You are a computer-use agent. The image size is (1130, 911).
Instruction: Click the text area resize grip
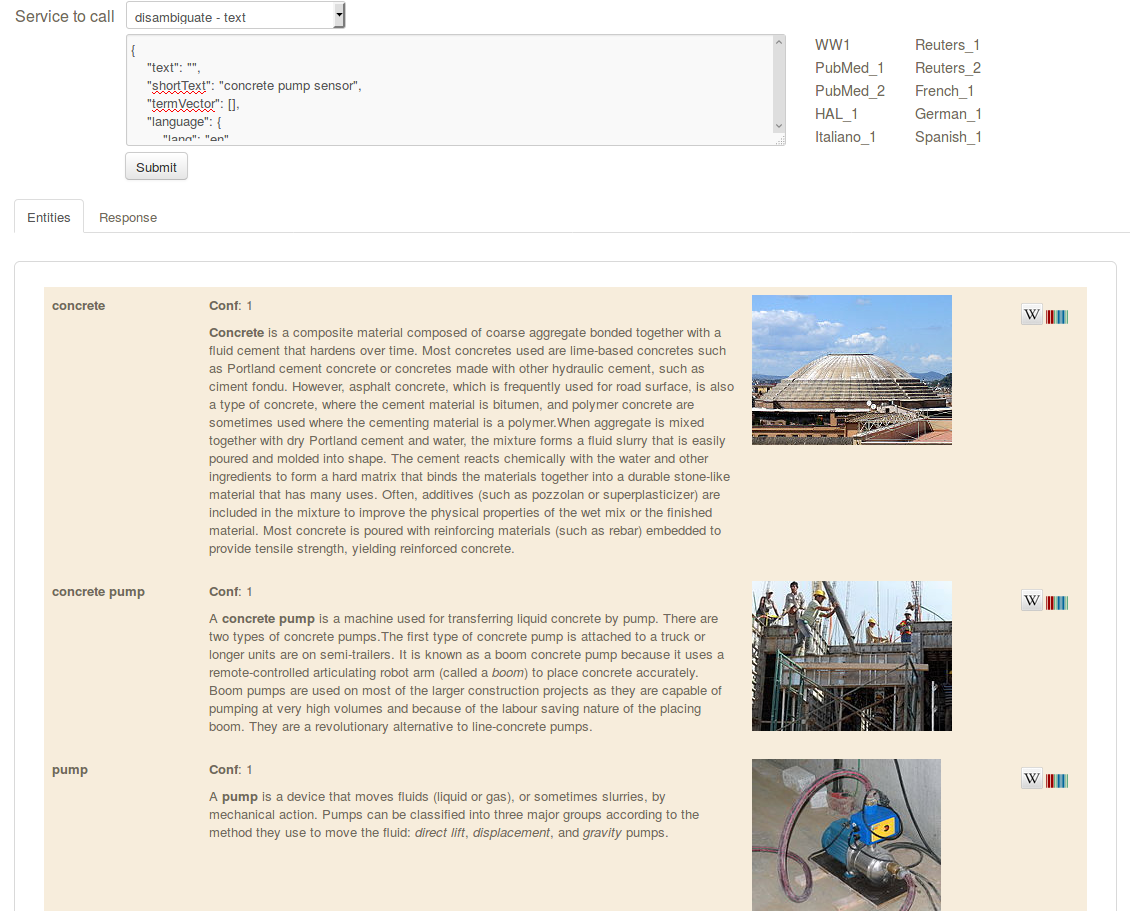point(780,141)
